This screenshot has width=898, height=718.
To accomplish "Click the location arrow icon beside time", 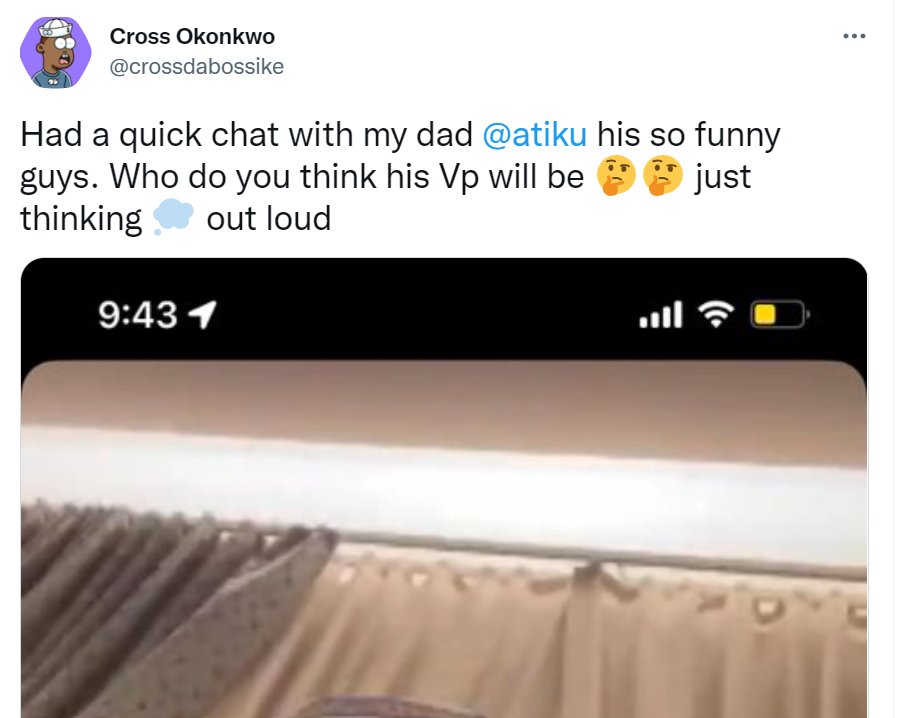I will click(x=203, y=314).
